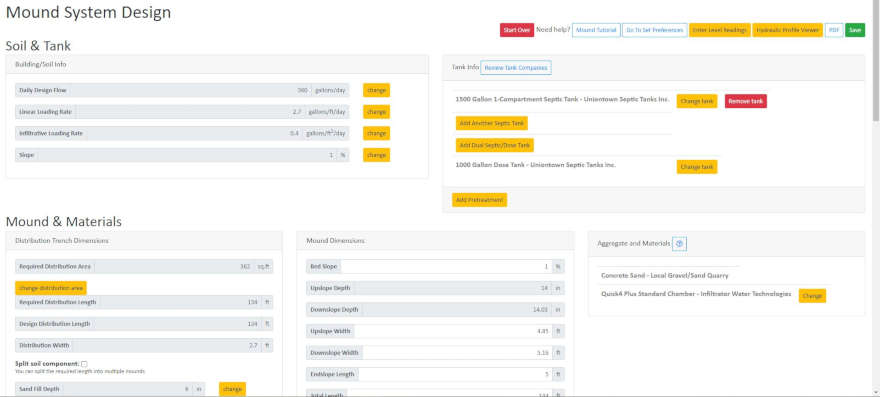880x397 pixels.
Task: Click the Mound & Materials heading
Action: click(63, 222)
